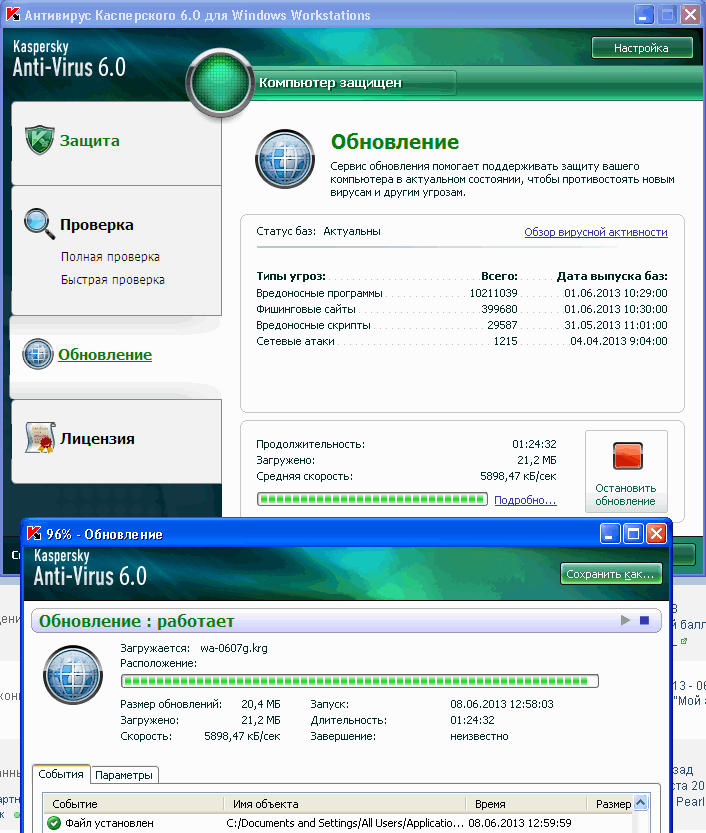Open the Защита section shield icon
The image size is (706, 833).
click(39, 140)
